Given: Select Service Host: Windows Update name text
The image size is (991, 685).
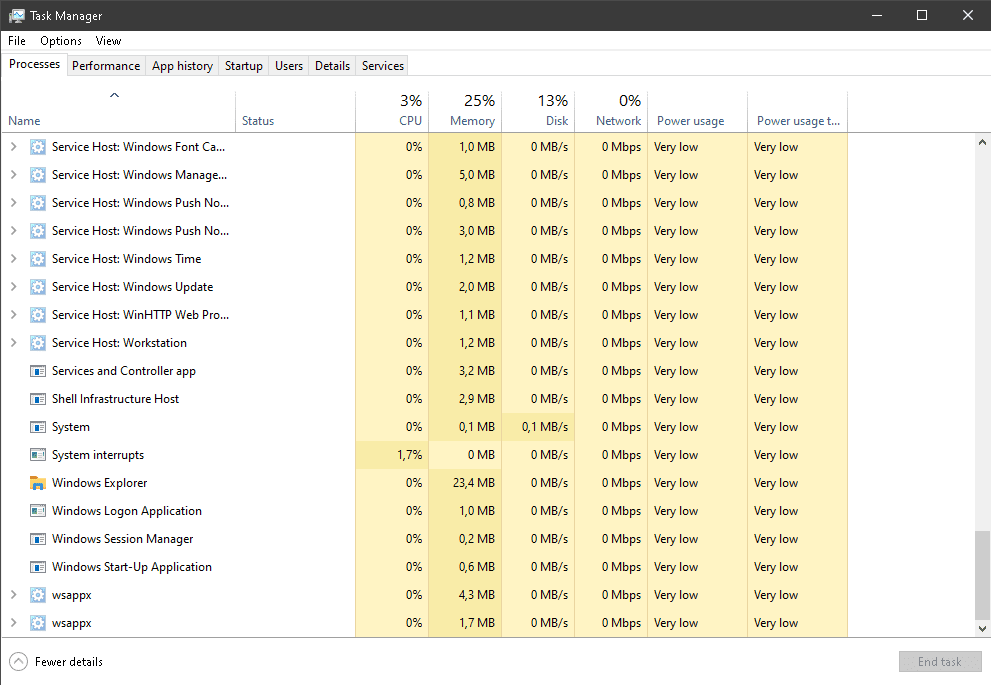Looking at the screenshot, I should [x=133, y=287].
